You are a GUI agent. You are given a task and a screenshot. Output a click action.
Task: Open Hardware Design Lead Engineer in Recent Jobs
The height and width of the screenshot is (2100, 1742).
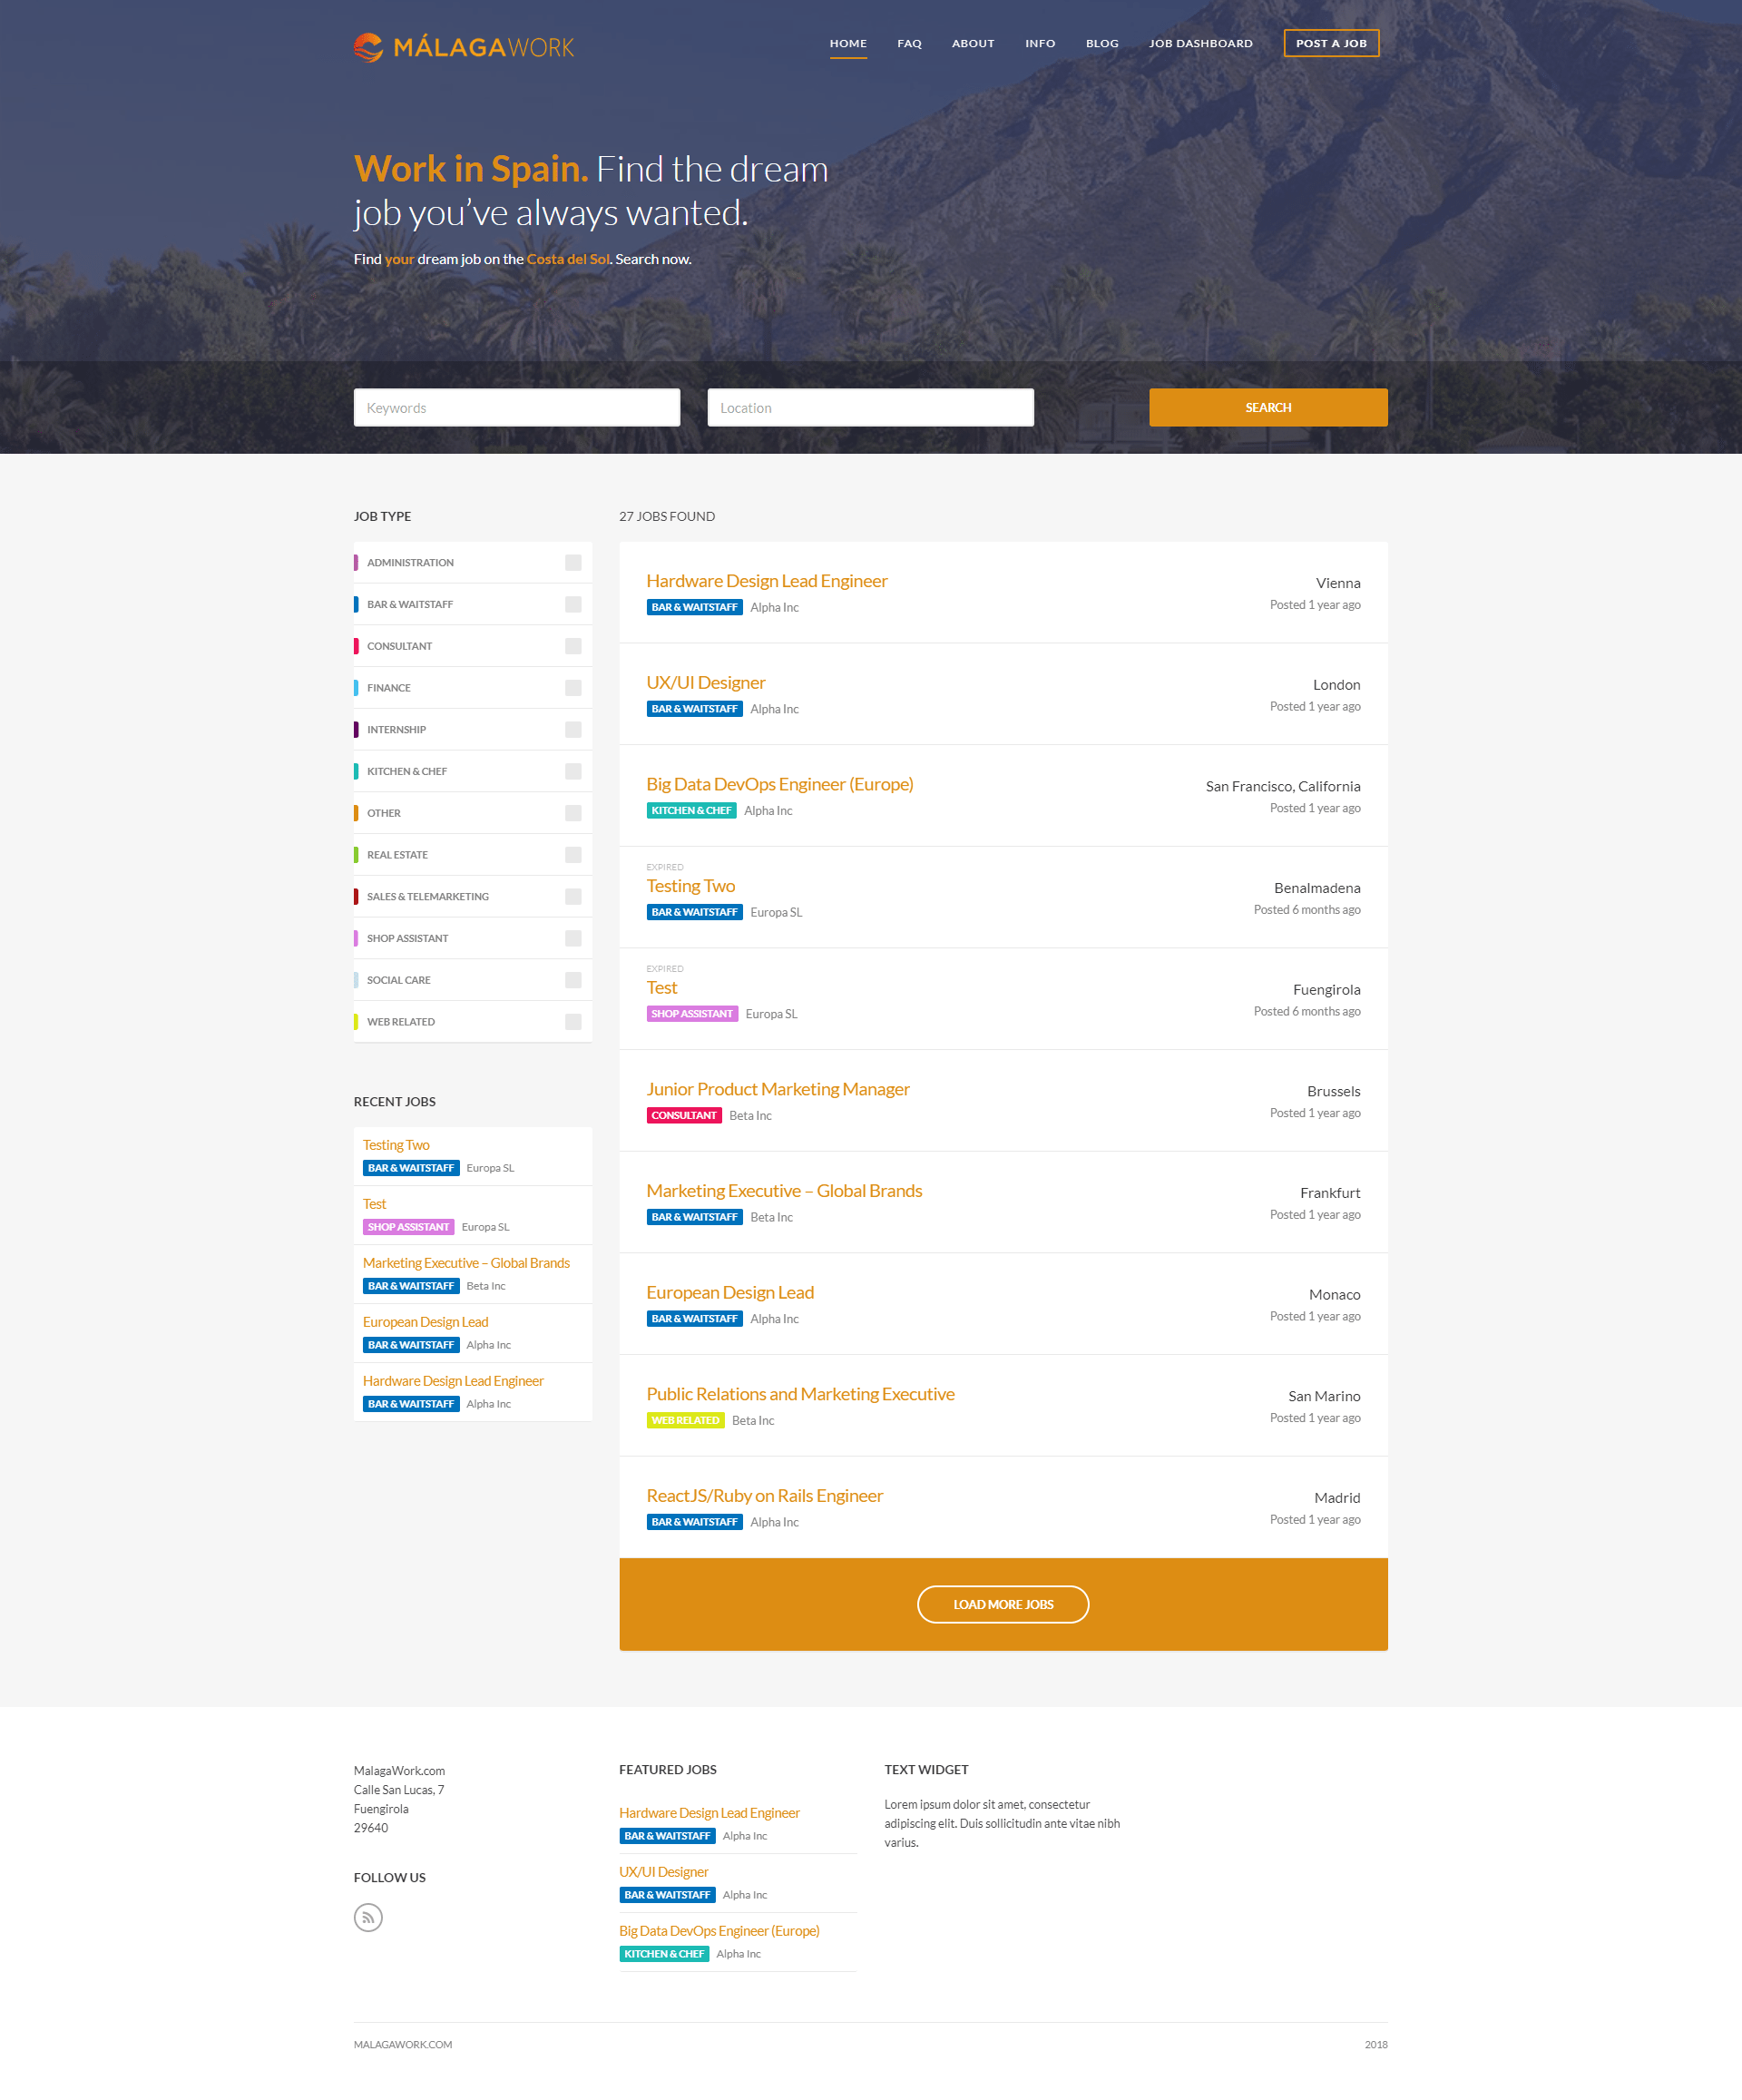453,1381
